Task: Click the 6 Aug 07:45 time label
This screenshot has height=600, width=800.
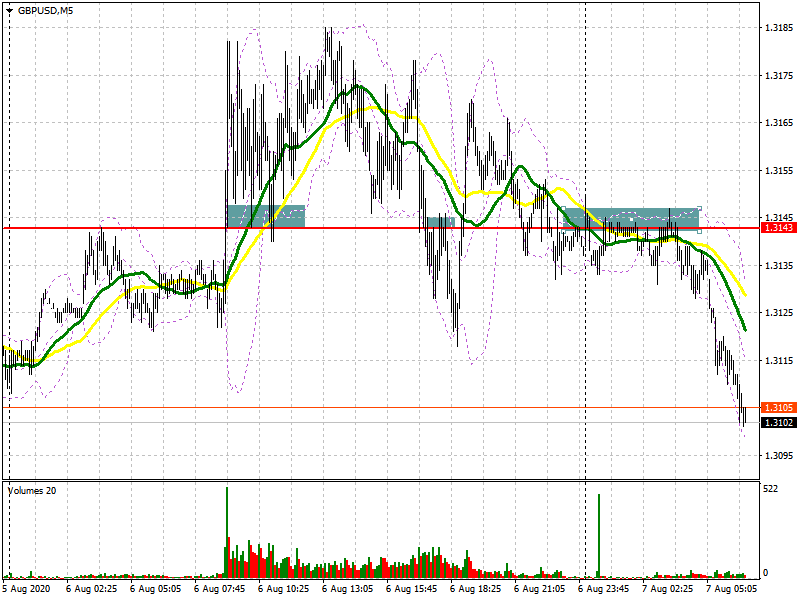Action: pos(219,589)
